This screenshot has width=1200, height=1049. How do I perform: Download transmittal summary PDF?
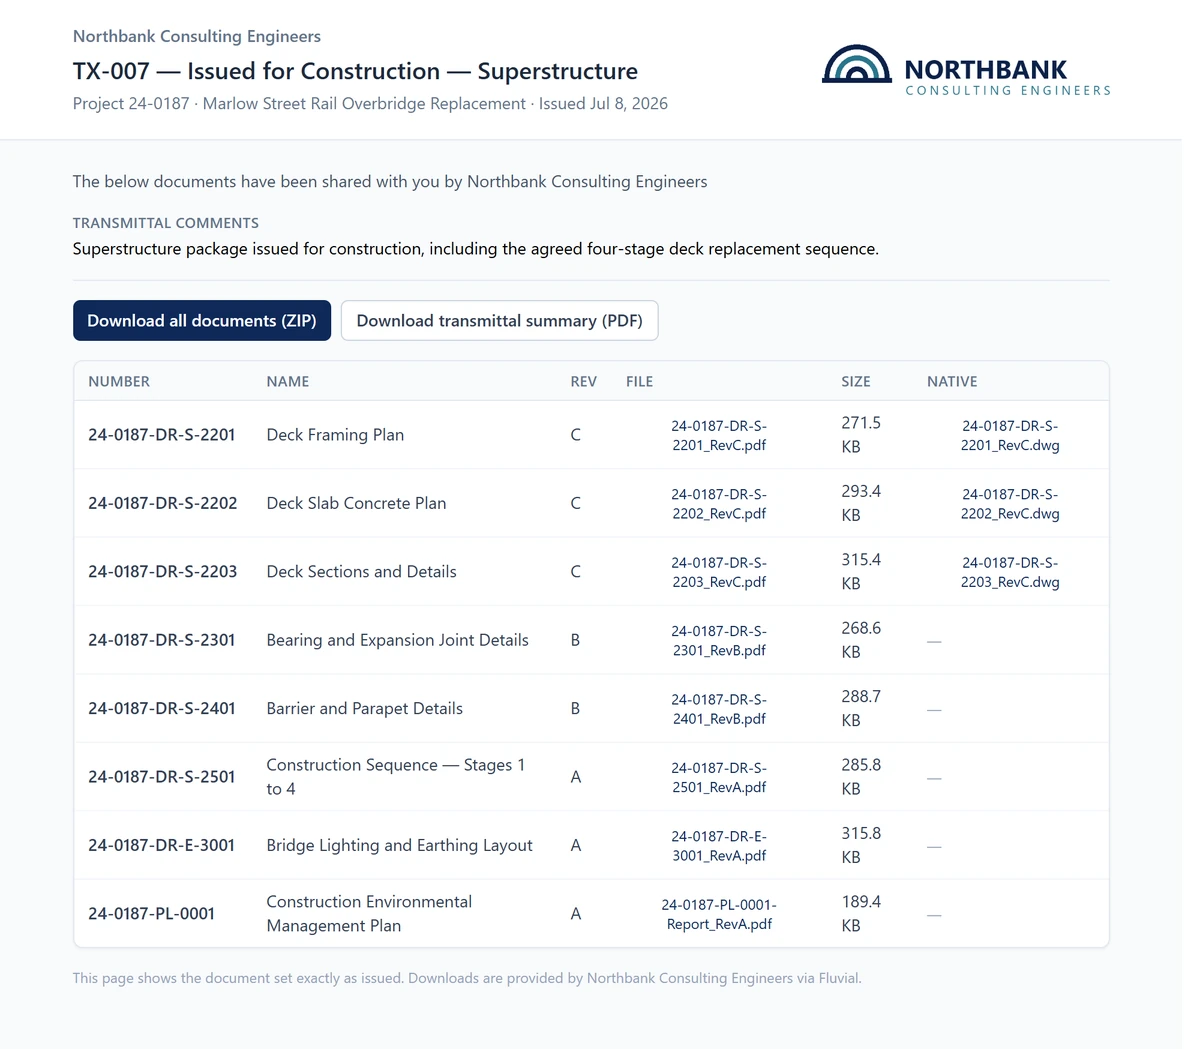point(499,321)
